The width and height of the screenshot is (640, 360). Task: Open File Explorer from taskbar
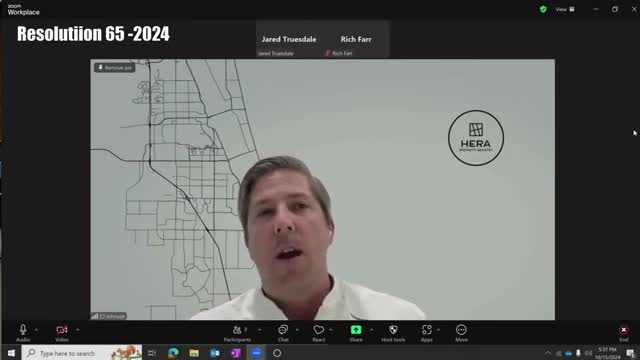coord(194,353)
